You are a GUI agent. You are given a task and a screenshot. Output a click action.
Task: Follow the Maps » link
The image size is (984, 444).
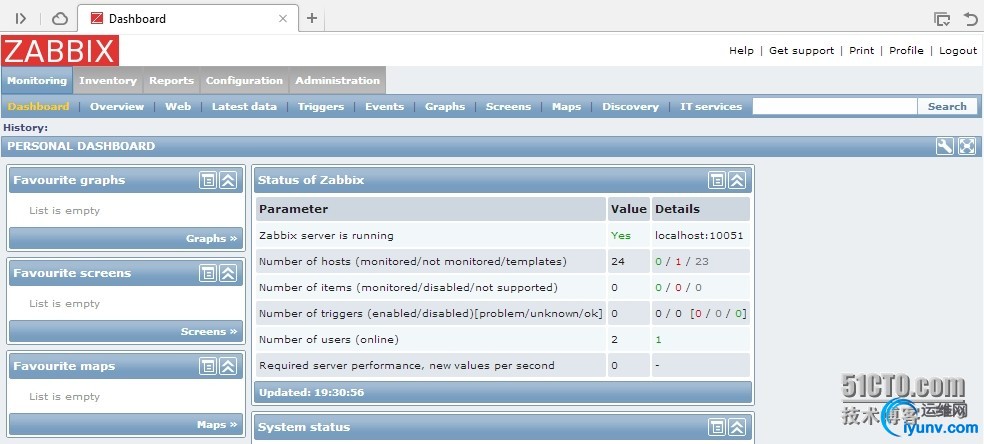[x=217, y=425]
